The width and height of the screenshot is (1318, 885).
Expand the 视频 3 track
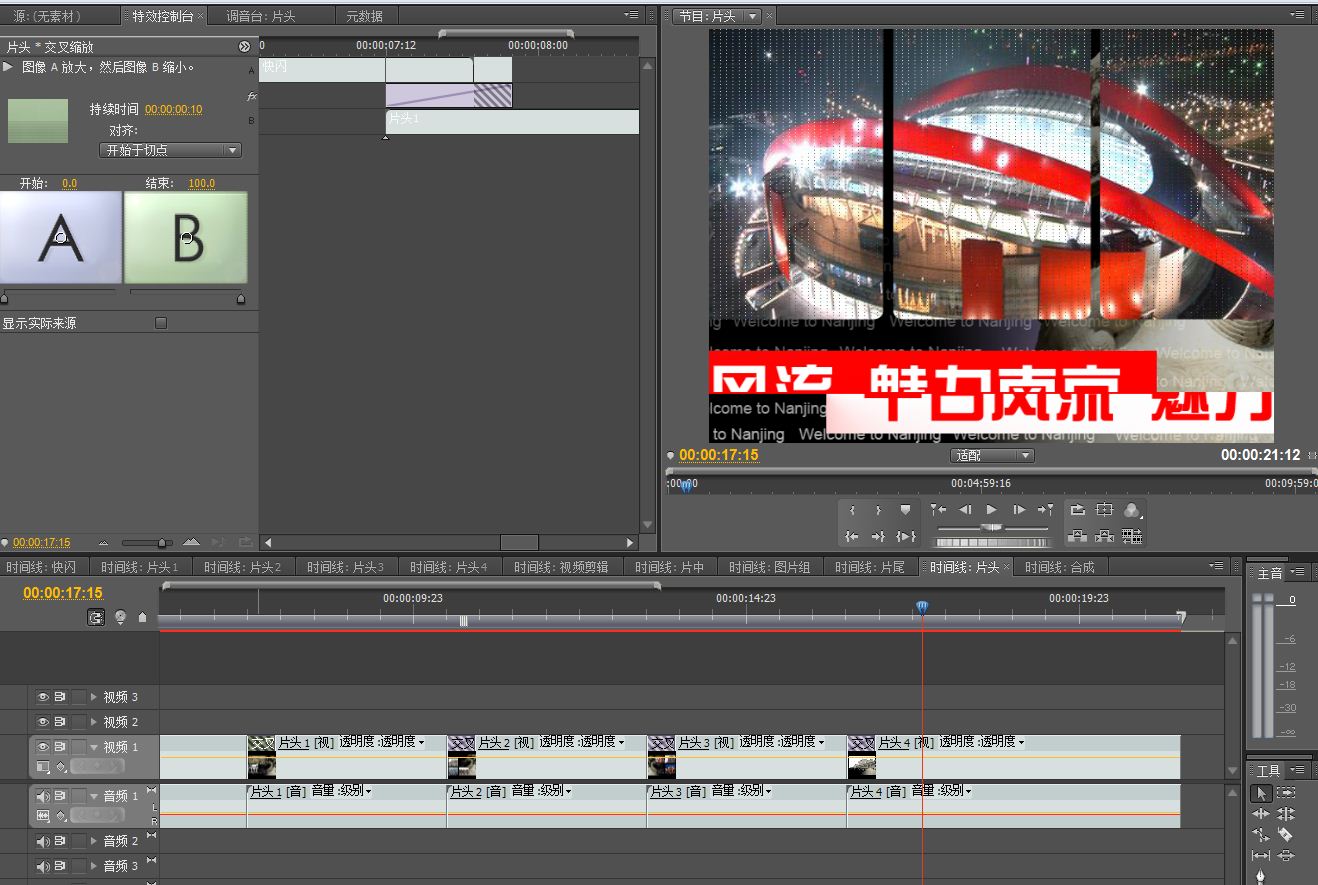(x=95, y=697)
